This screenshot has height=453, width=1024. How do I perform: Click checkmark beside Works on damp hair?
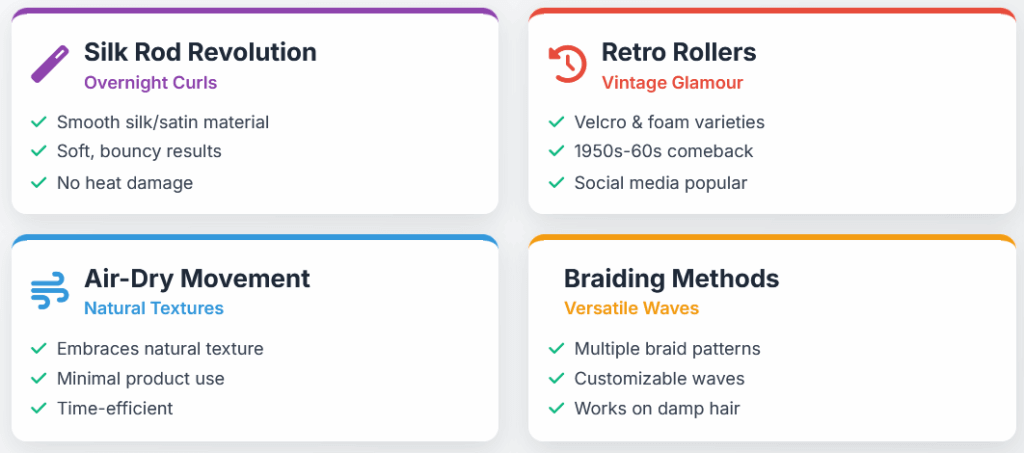click(x=556, y=408)
